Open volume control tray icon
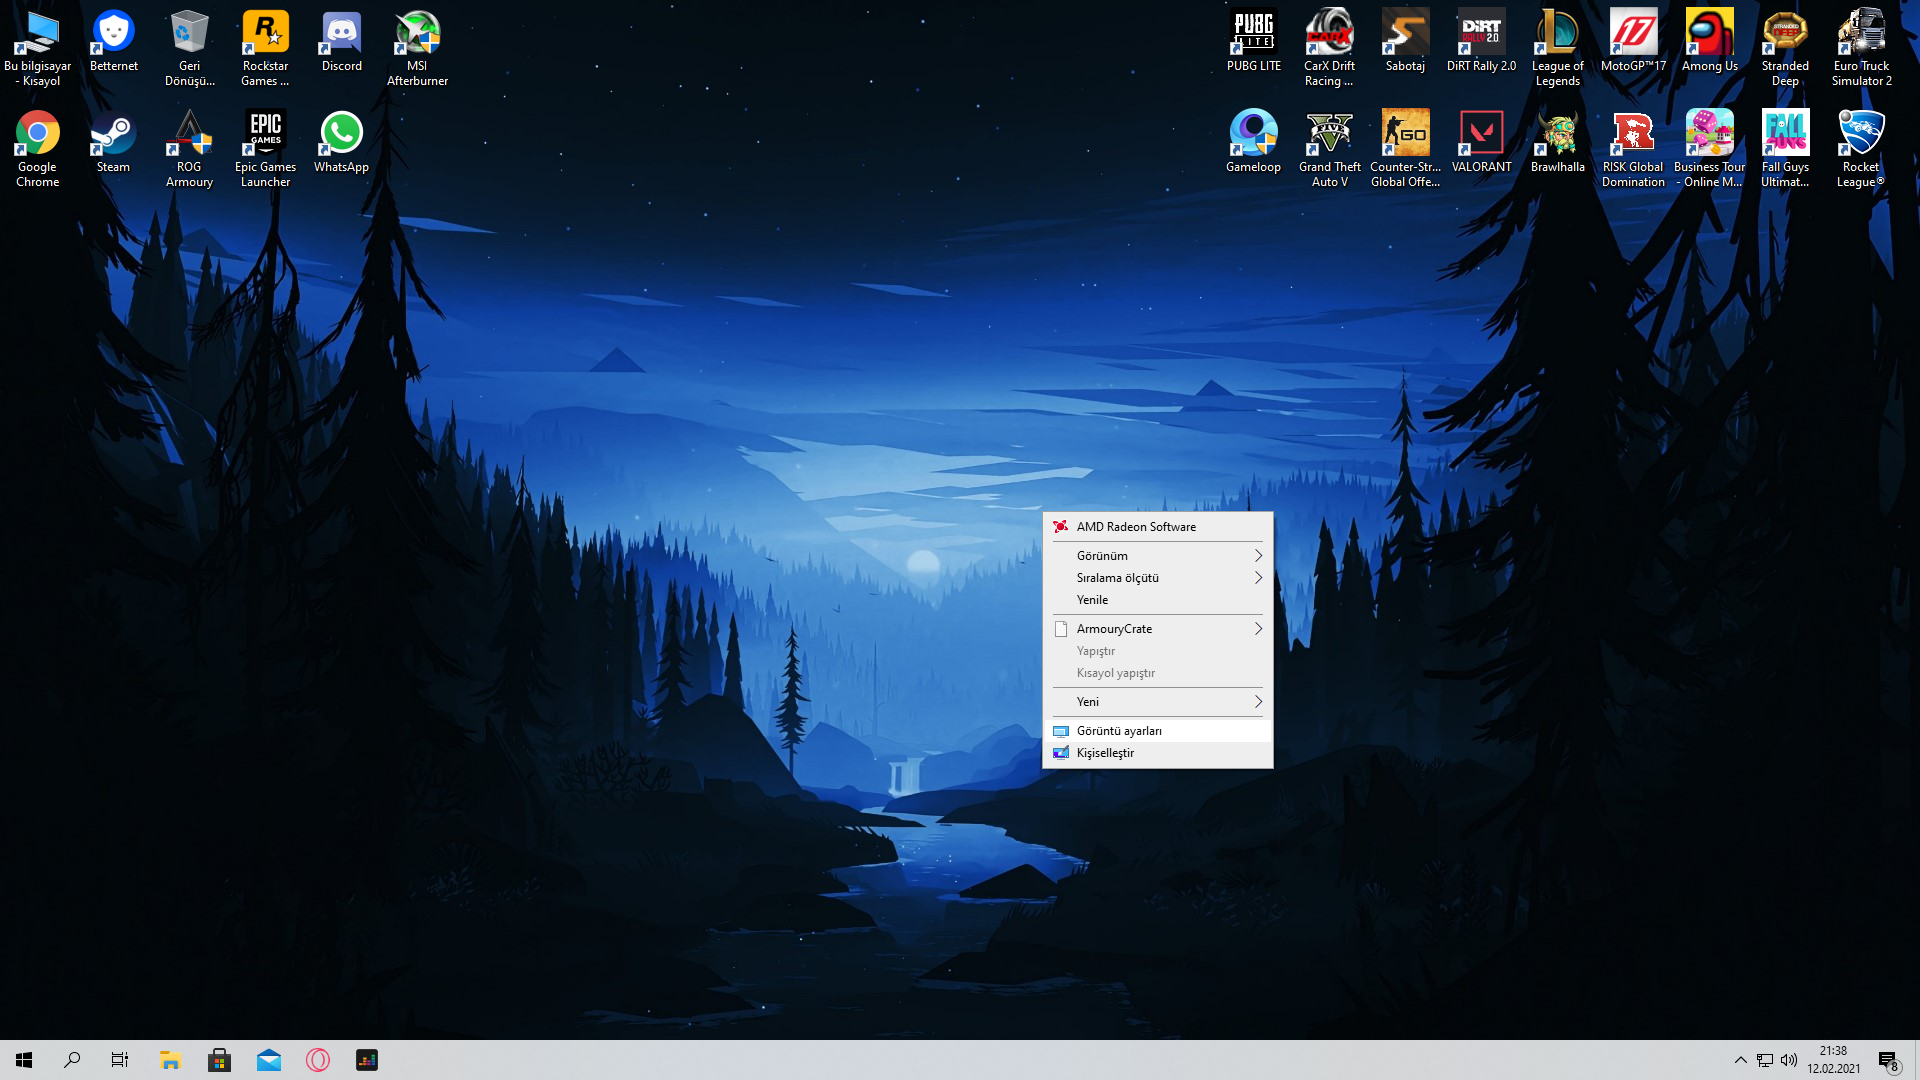This screenshot has width=1920, height=1080. point(1789,1060)
